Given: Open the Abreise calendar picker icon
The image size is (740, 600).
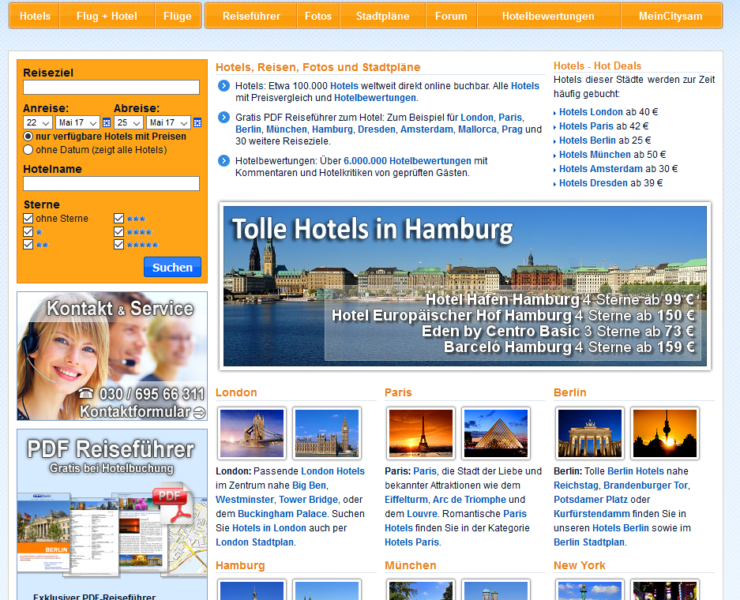Looking at the screenshot, I should (197, 123).
